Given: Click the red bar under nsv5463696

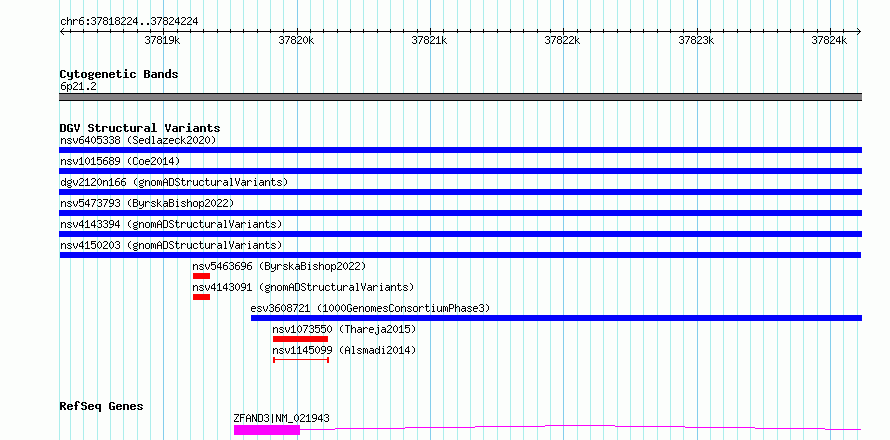Looking at the screenshot, I should (x=201, y=276).
